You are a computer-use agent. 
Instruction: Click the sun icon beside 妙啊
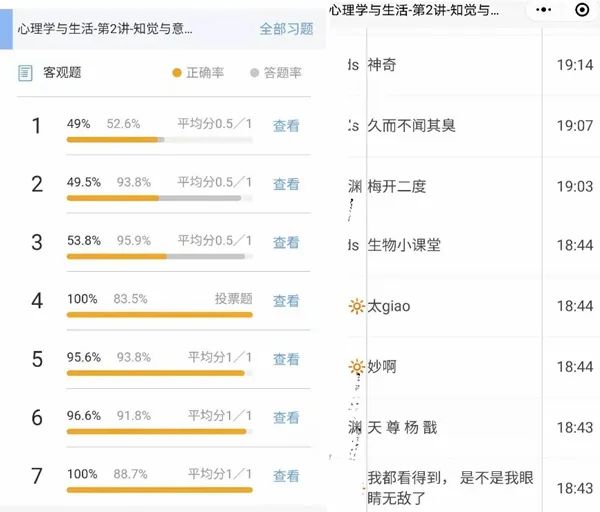click(356, 367)
